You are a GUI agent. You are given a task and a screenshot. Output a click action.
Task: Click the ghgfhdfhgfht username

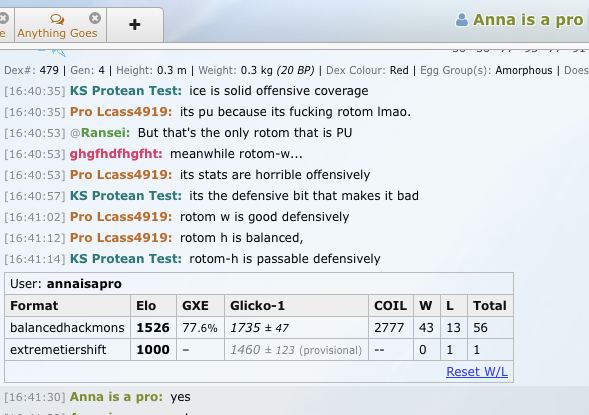point(116,154)
